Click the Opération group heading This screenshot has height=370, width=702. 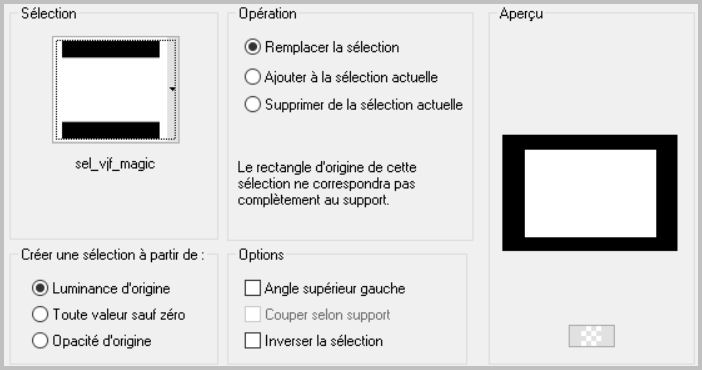(267, 13)
